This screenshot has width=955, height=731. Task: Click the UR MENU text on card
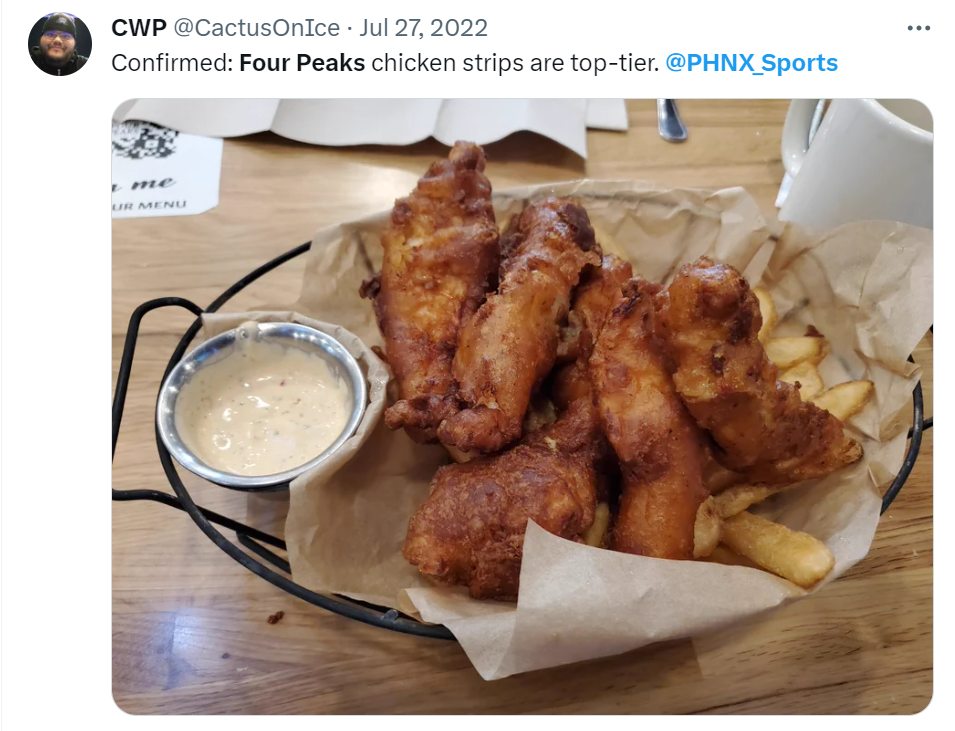149,205
